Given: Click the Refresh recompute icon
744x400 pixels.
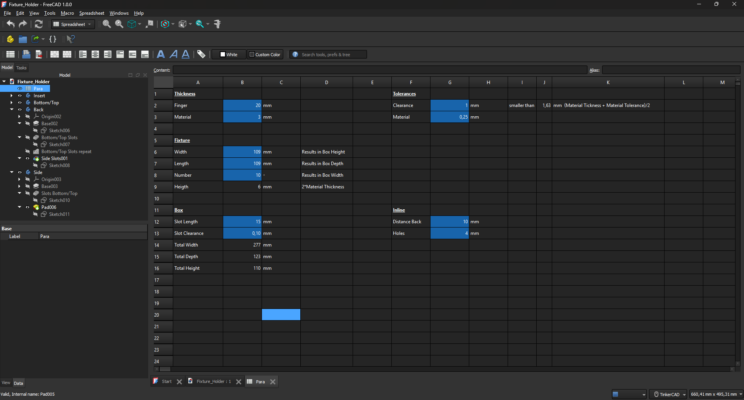Looking at the screenshot, I should (38, 24).
